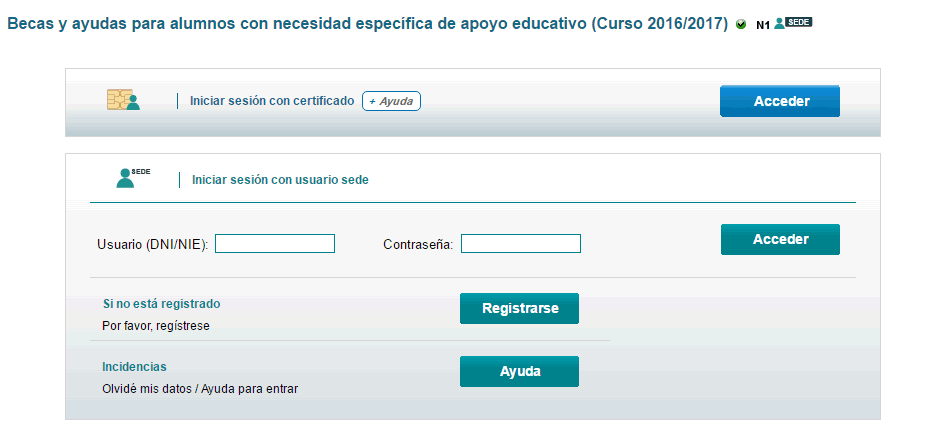Click the certificate chip card icon
The width and height of the screenshot is (930, 445).
123,100
